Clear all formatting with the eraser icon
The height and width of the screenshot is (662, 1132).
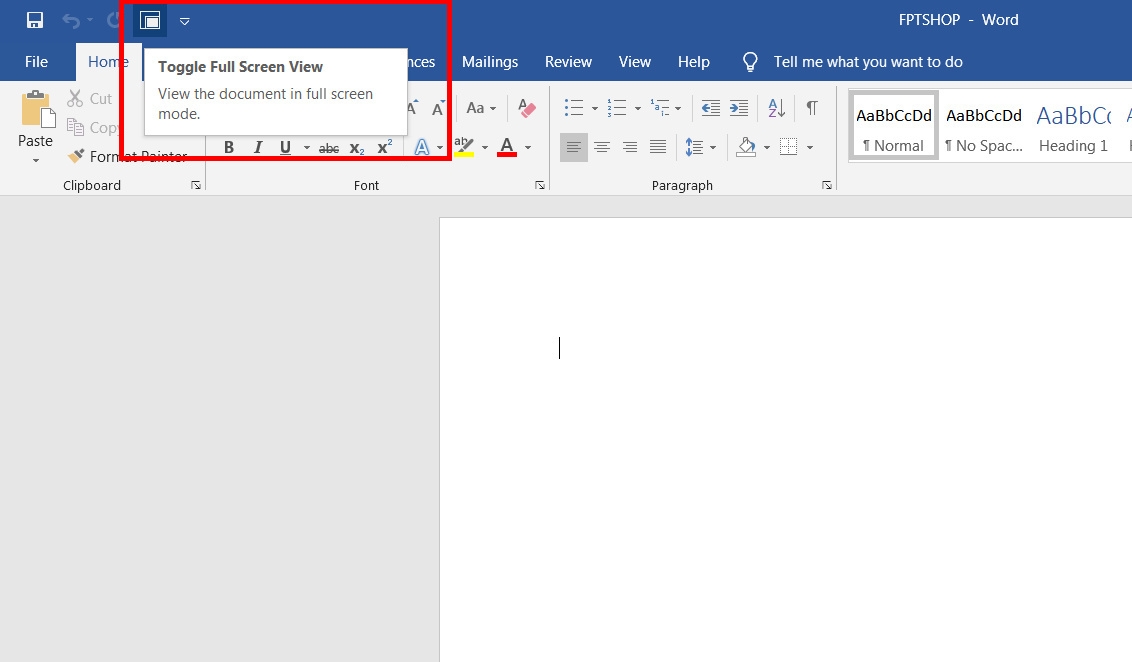tap(526, 108)
